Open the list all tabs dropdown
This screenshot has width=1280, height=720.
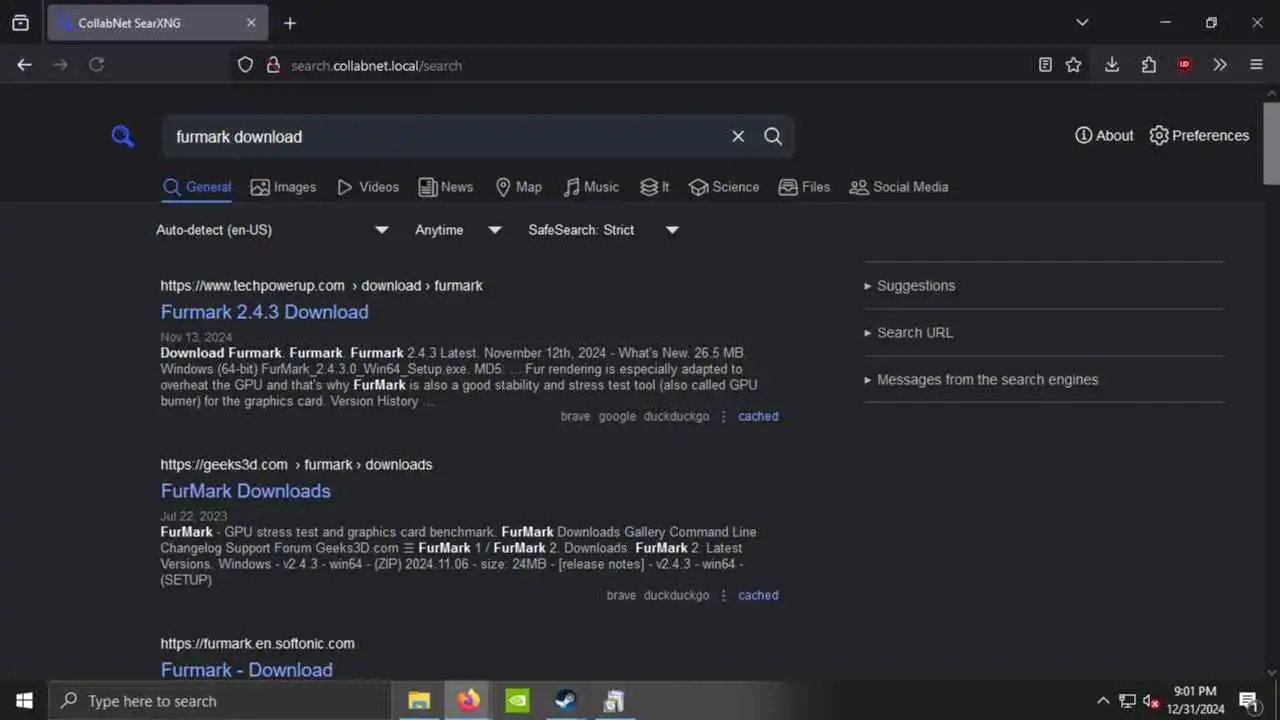(x=1082, y=23)
